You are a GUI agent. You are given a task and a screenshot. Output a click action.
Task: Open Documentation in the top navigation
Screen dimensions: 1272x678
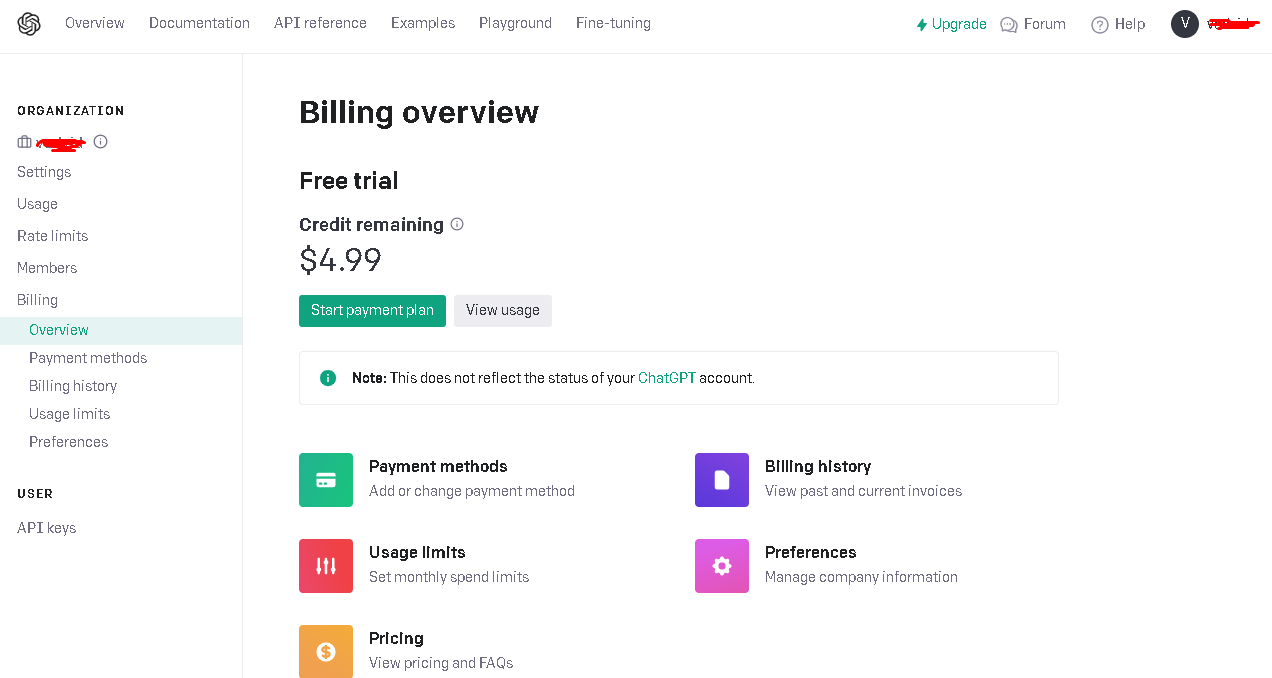point(199,23)
